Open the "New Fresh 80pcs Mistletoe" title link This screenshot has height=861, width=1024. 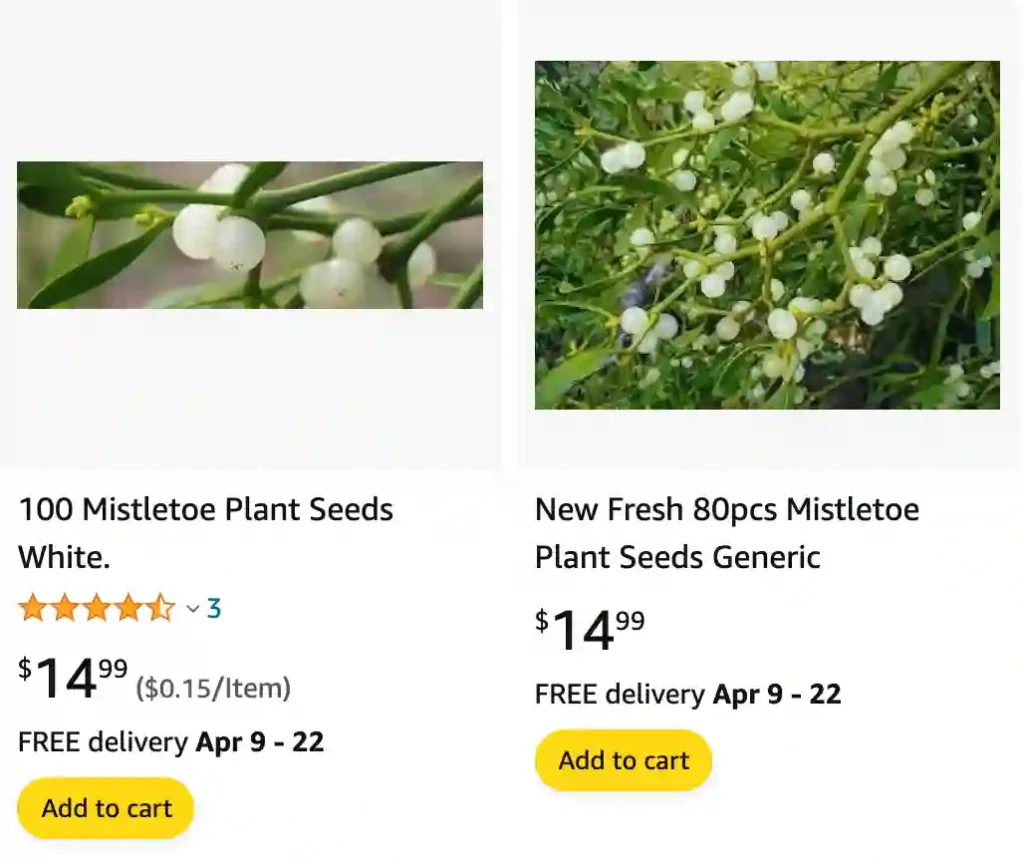(x=727, y=510)
